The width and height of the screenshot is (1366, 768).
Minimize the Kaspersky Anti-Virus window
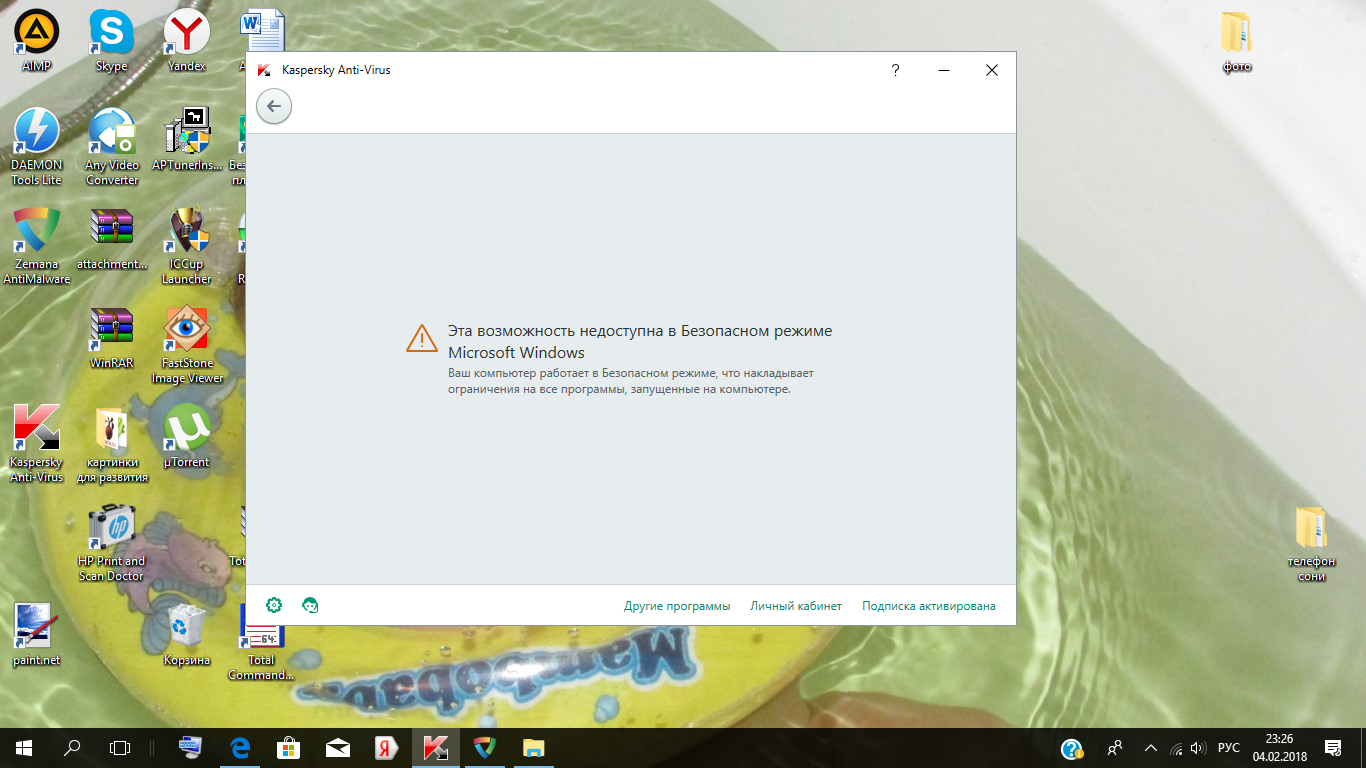click(x=944, y=70)
